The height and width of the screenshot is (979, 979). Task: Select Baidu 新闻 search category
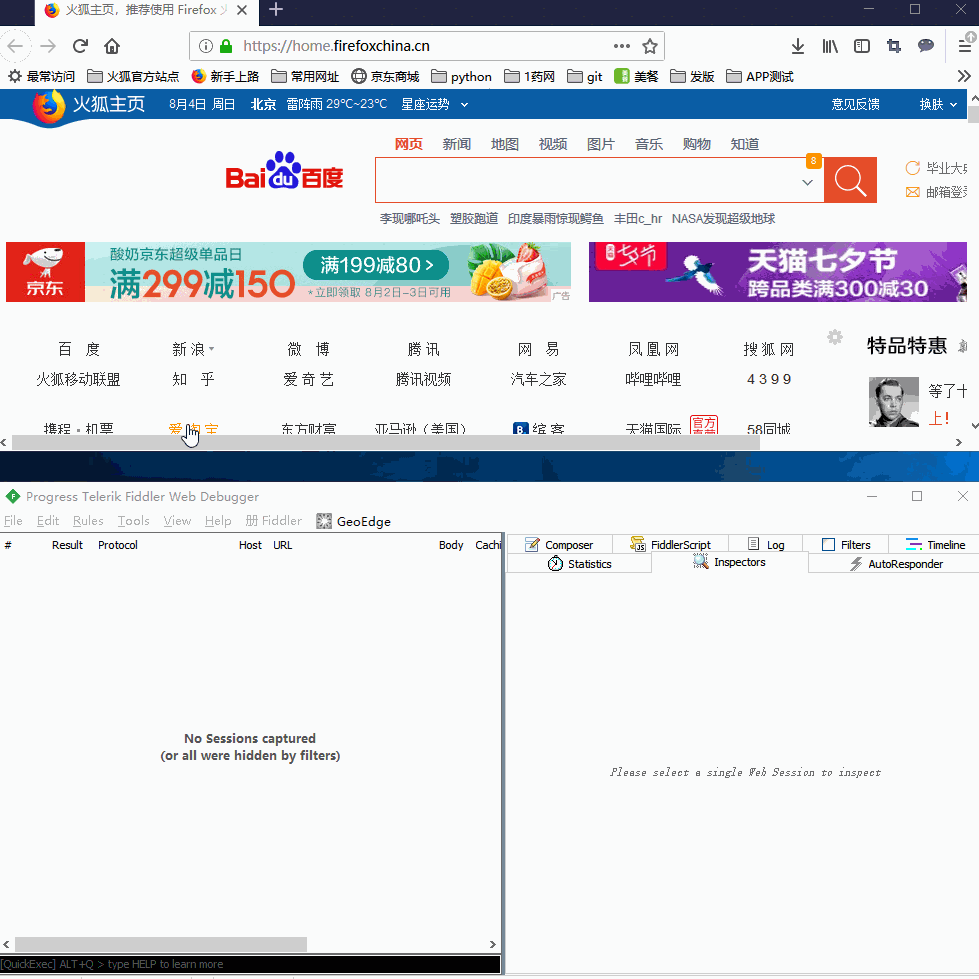[456, 144]
